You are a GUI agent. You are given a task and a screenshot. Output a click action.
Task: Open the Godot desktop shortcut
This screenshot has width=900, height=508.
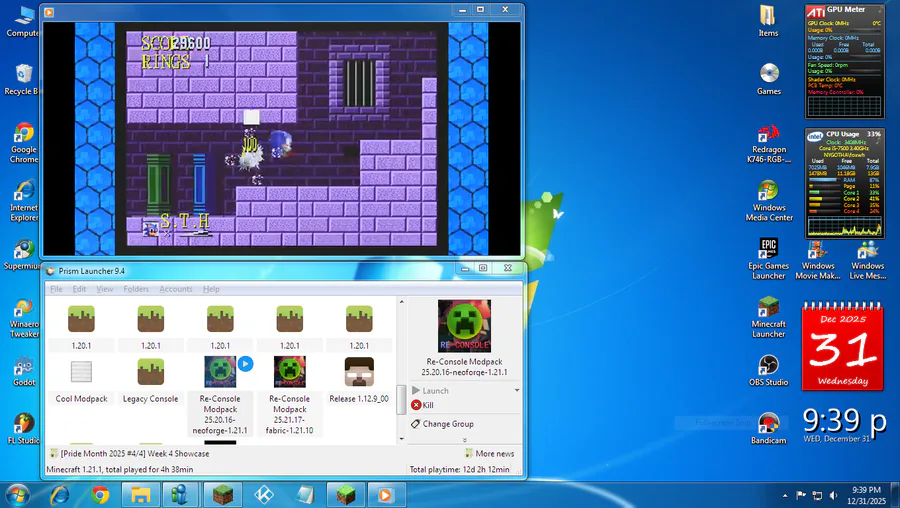[x=24, y=371]
